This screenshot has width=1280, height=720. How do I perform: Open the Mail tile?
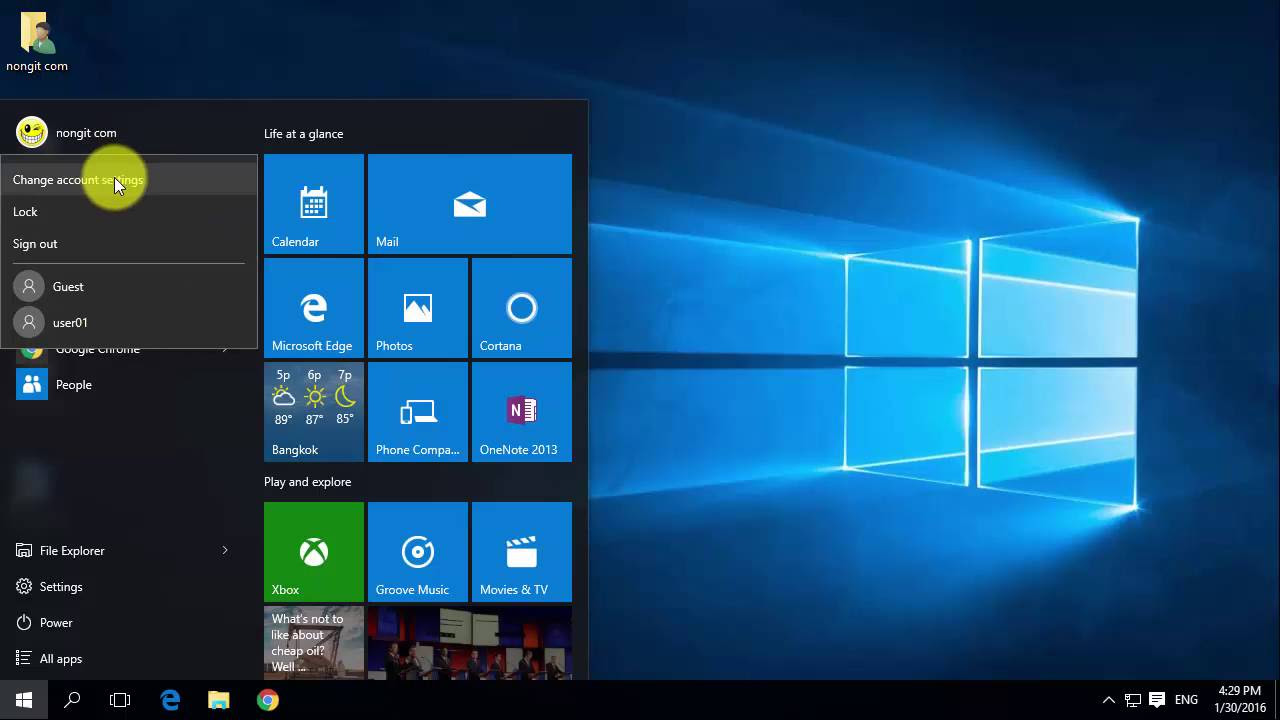pyautogui.click(x=470, y=204)
